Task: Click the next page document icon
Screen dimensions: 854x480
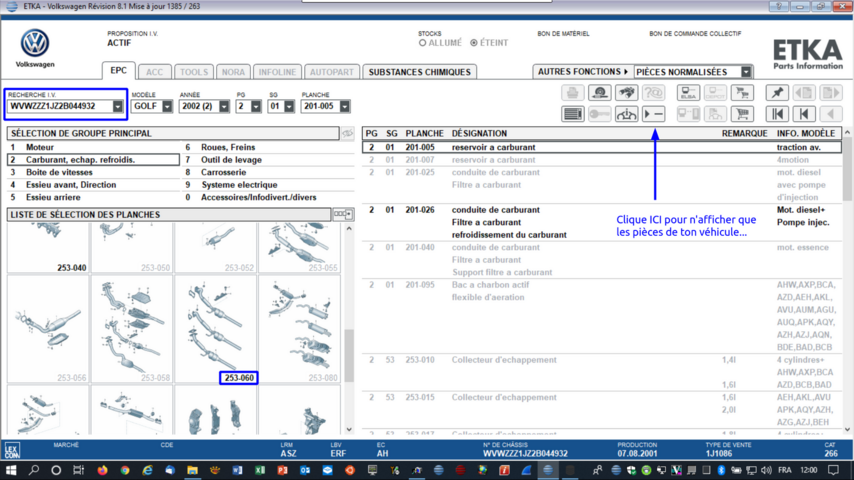Action: pyautogui.click(x=831, y=93)
